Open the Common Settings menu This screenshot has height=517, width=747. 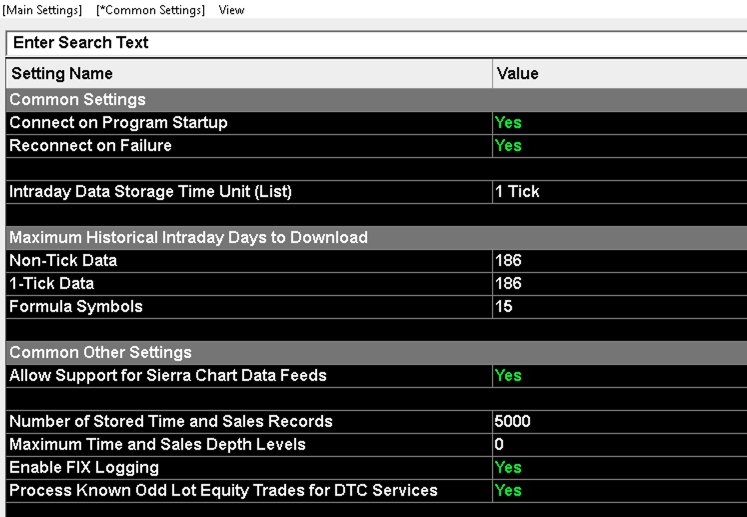[x=150, y=10]
